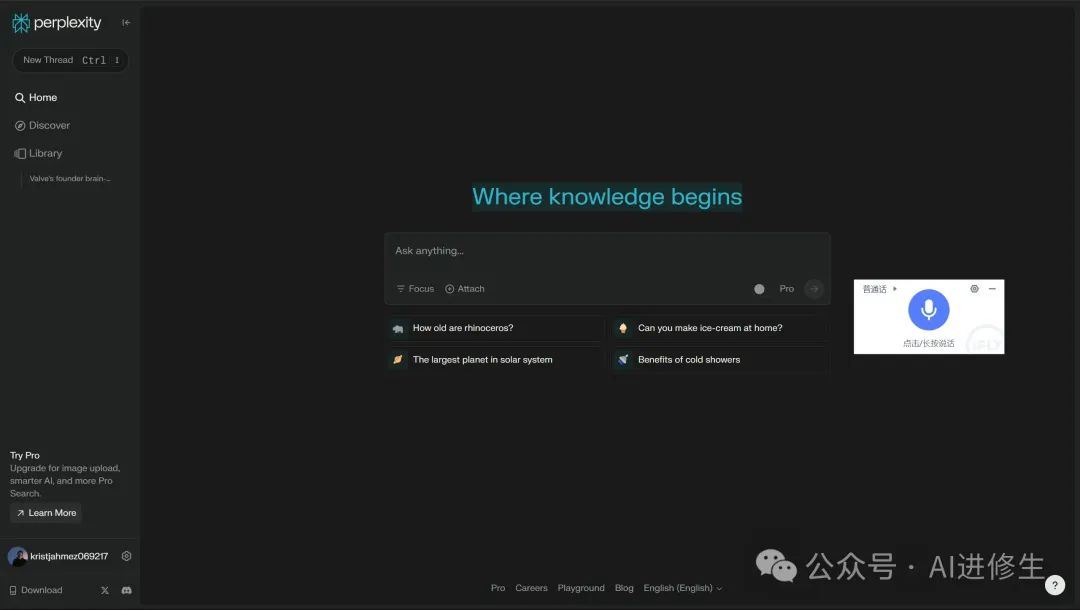Open the Pro footer link

point(498,588)
